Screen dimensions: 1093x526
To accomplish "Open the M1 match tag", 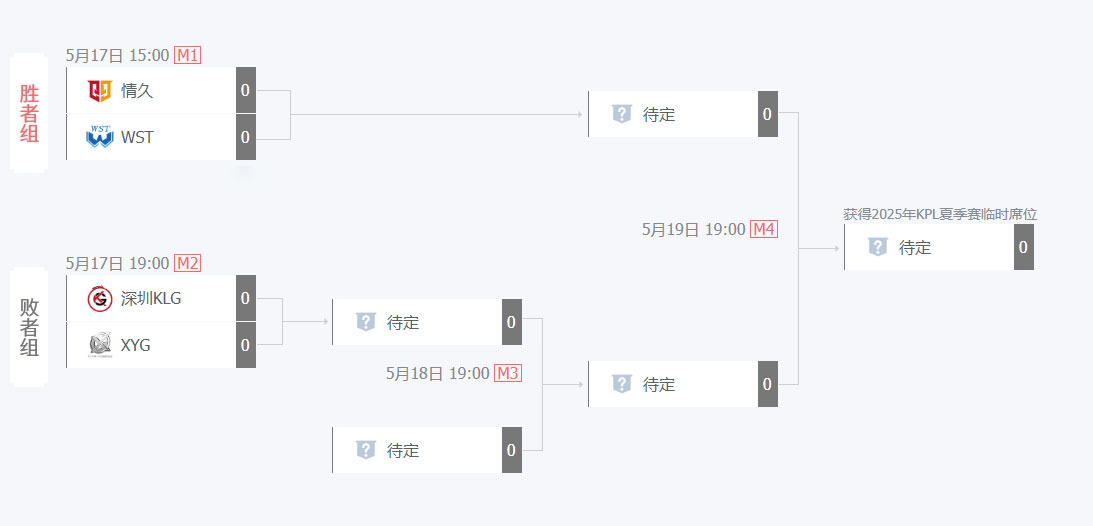I will [188, 56].
